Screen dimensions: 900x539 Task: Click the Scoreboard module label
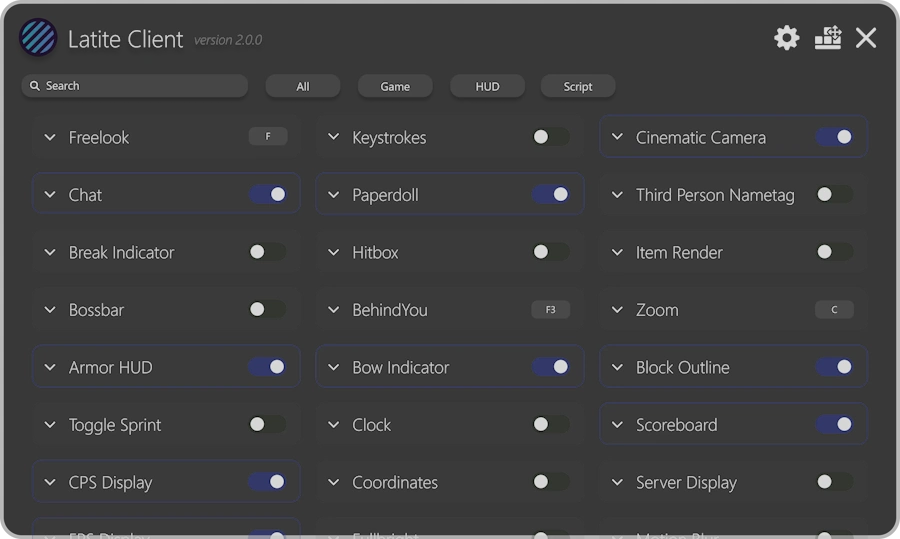point(677,425)
